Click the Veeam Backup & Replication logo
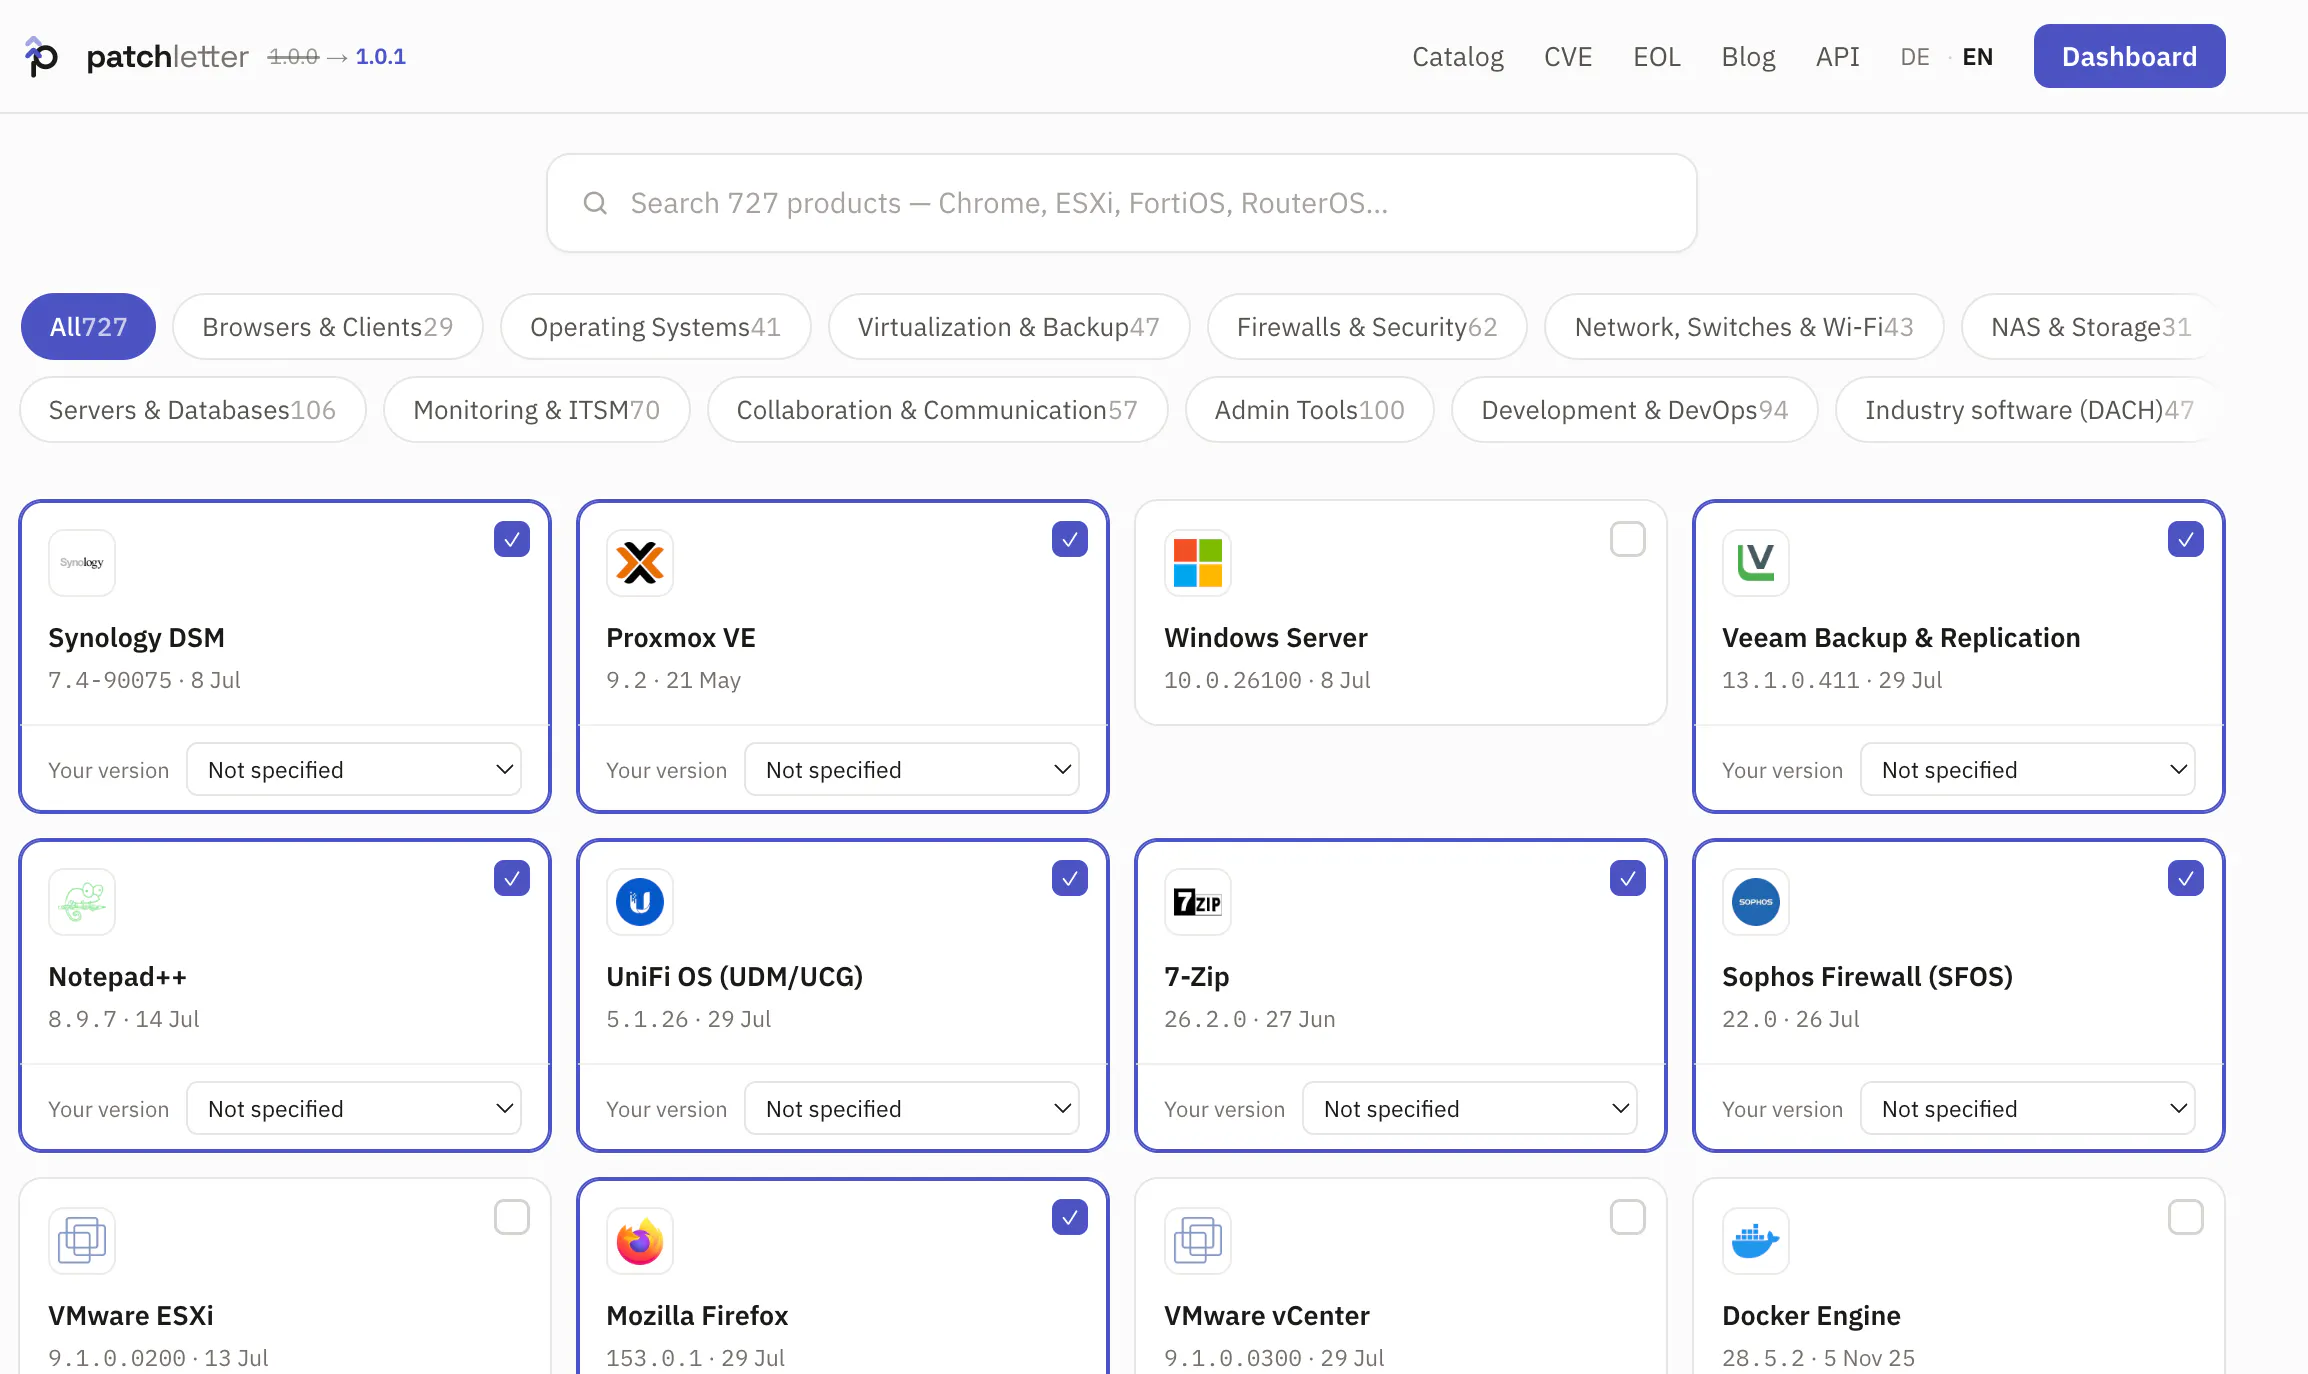The height and width of the screenshot is (1374, 2308). (x=1756, y=563)
